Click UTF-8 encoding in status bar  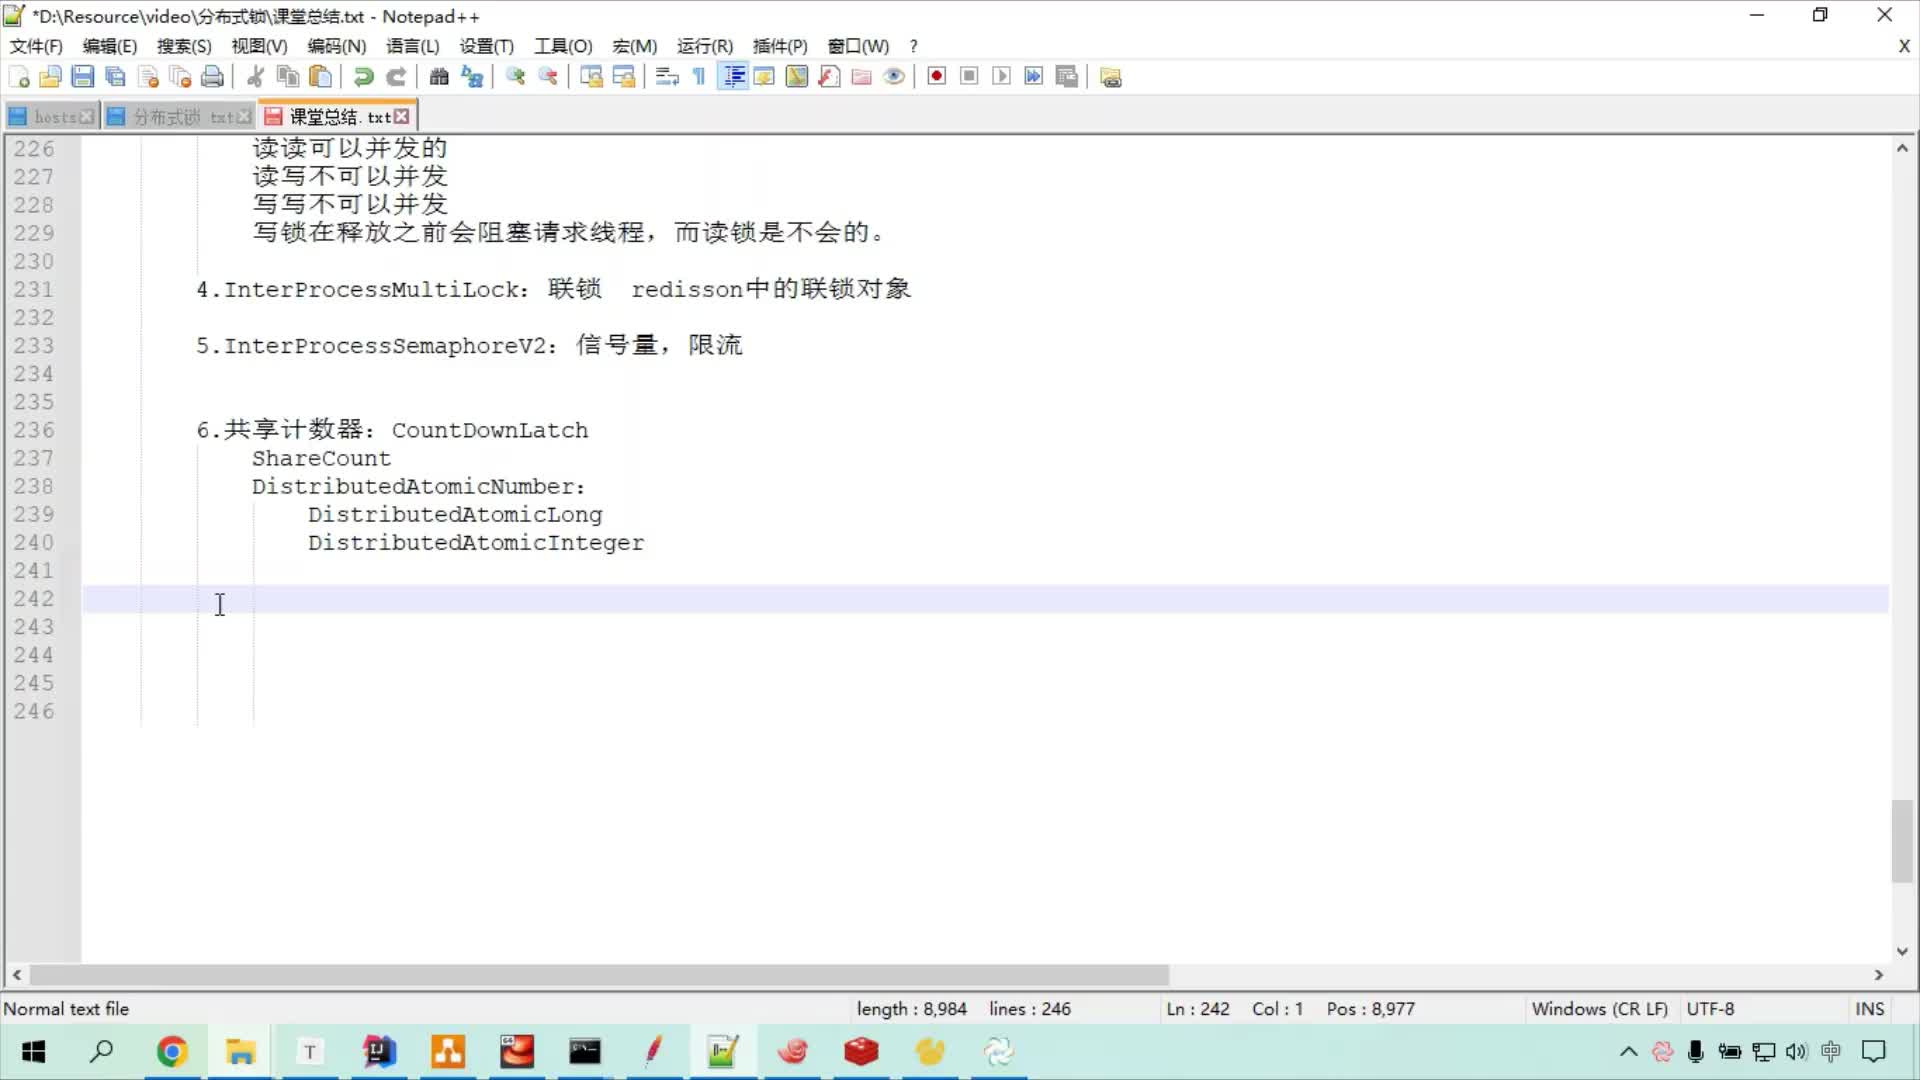tap(1710, 1009)
